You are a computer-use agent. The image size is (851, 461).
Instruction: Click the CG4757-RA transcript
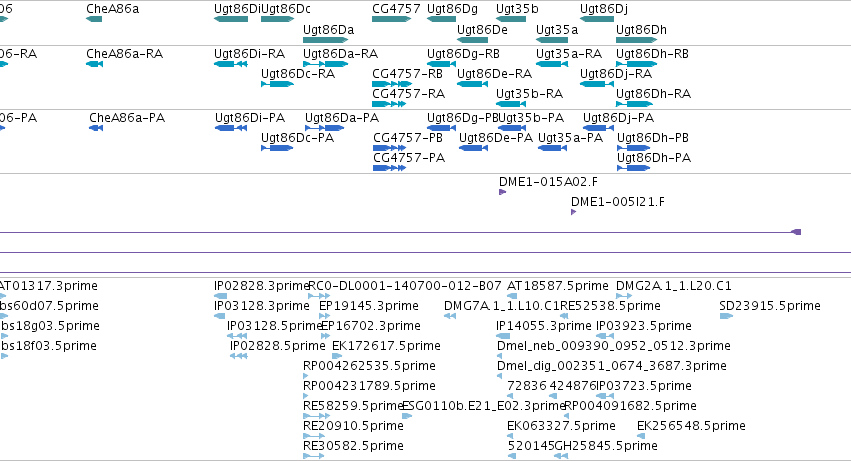click(x=389, y=104)
